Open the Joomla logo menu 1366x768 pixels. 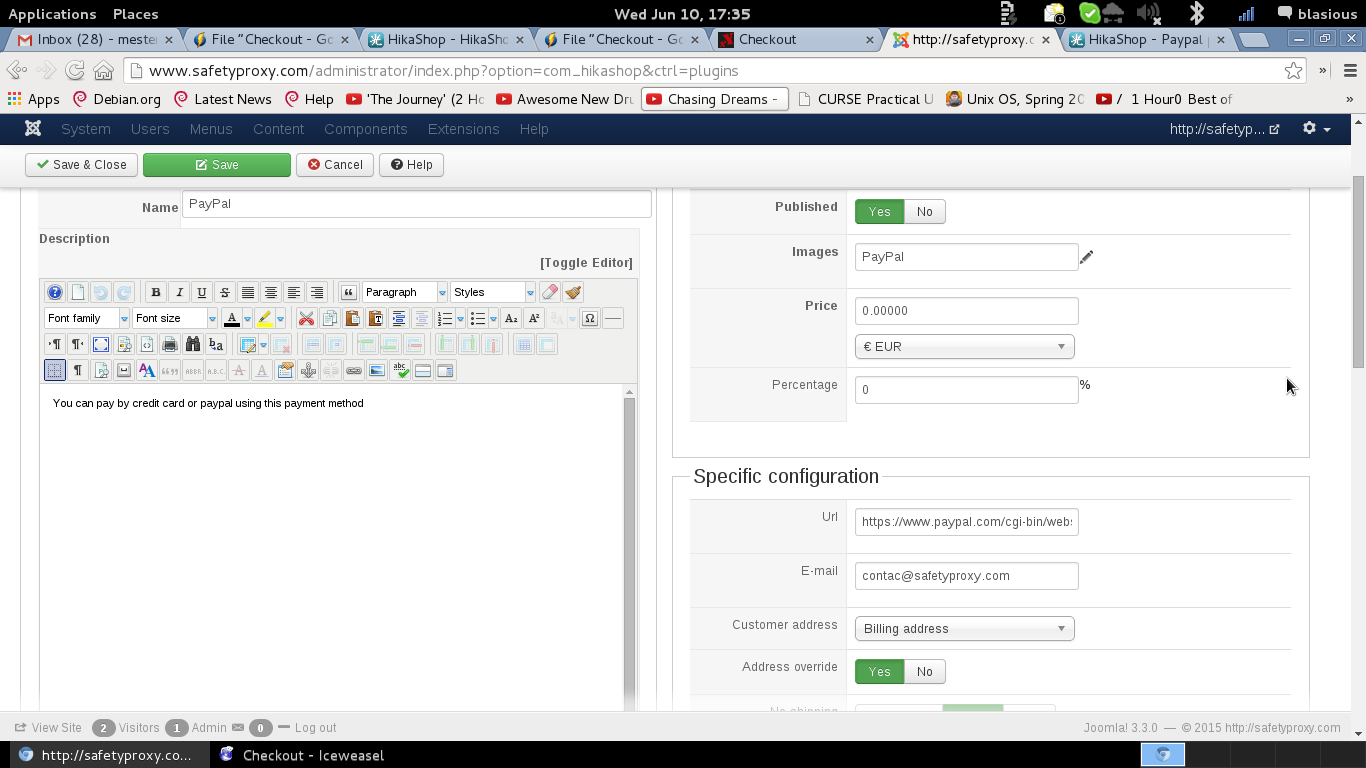click(x=33, y=129)
